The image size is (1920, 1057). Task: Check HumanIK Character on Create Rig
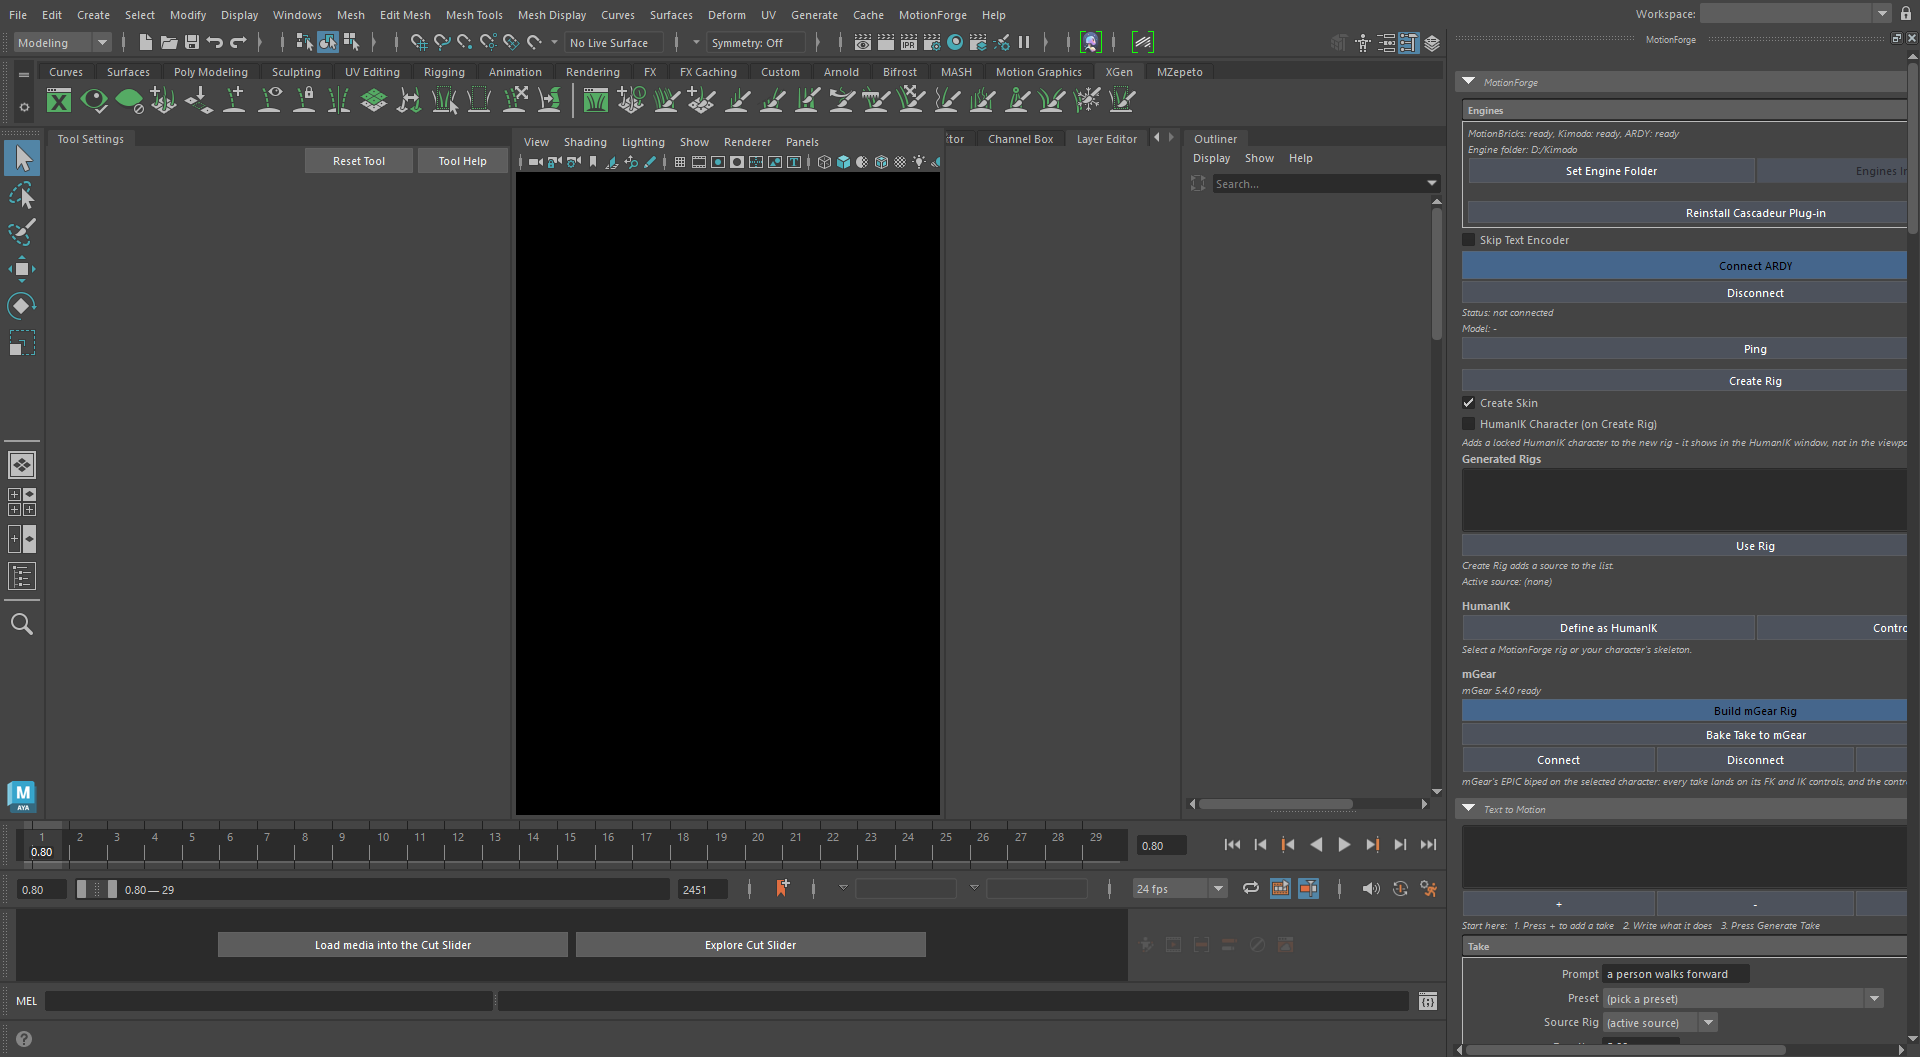(1469, 424)
